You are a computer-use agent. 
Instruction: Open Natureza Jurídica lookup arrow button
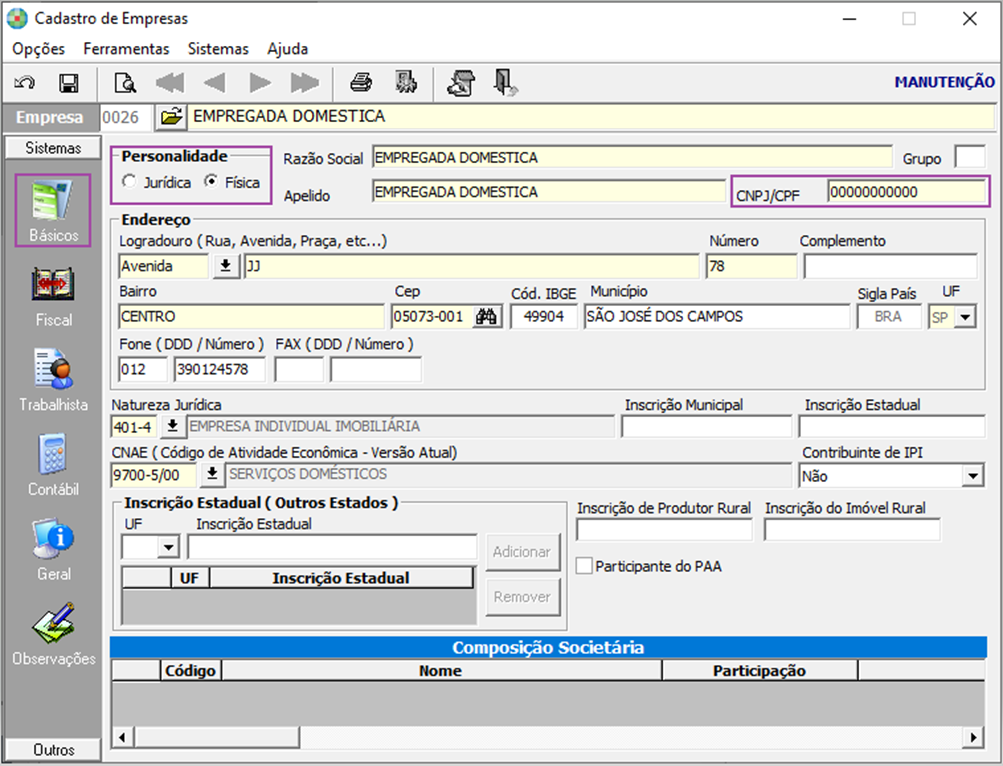[172, 426]
